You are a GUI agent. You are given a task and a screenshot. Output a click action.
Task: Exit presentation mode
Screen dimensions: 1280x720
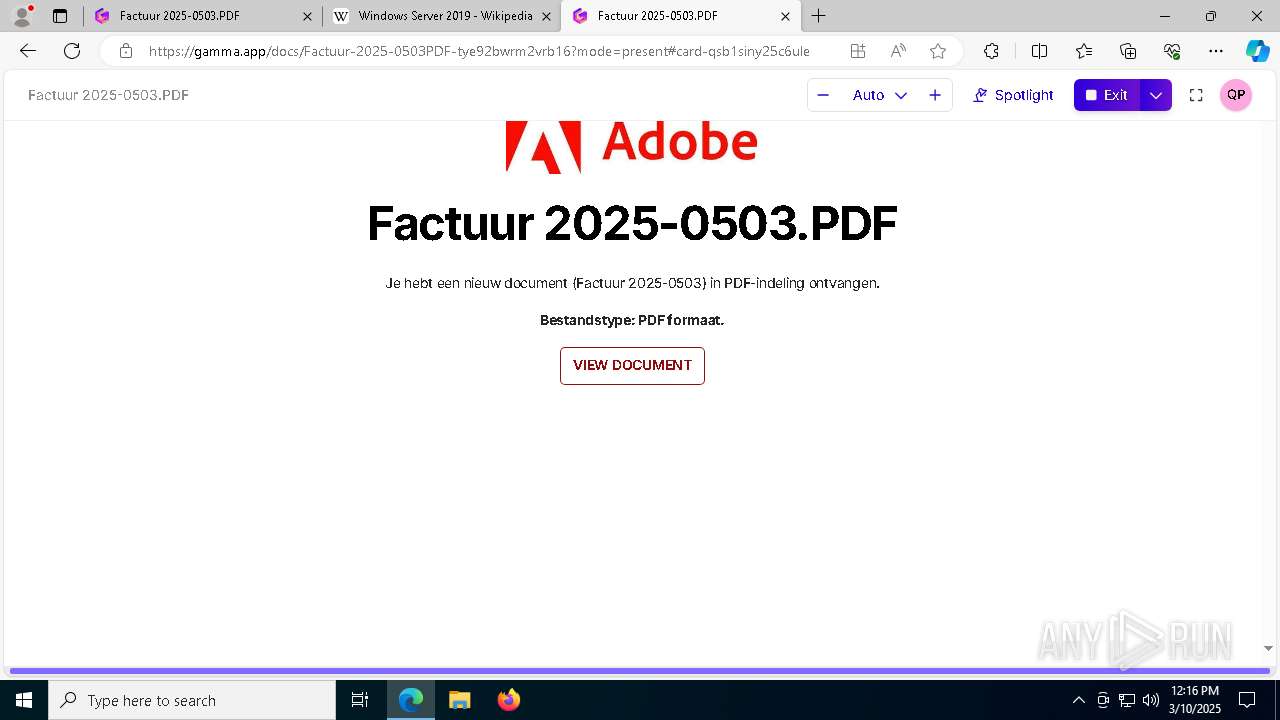[1107, 95]
